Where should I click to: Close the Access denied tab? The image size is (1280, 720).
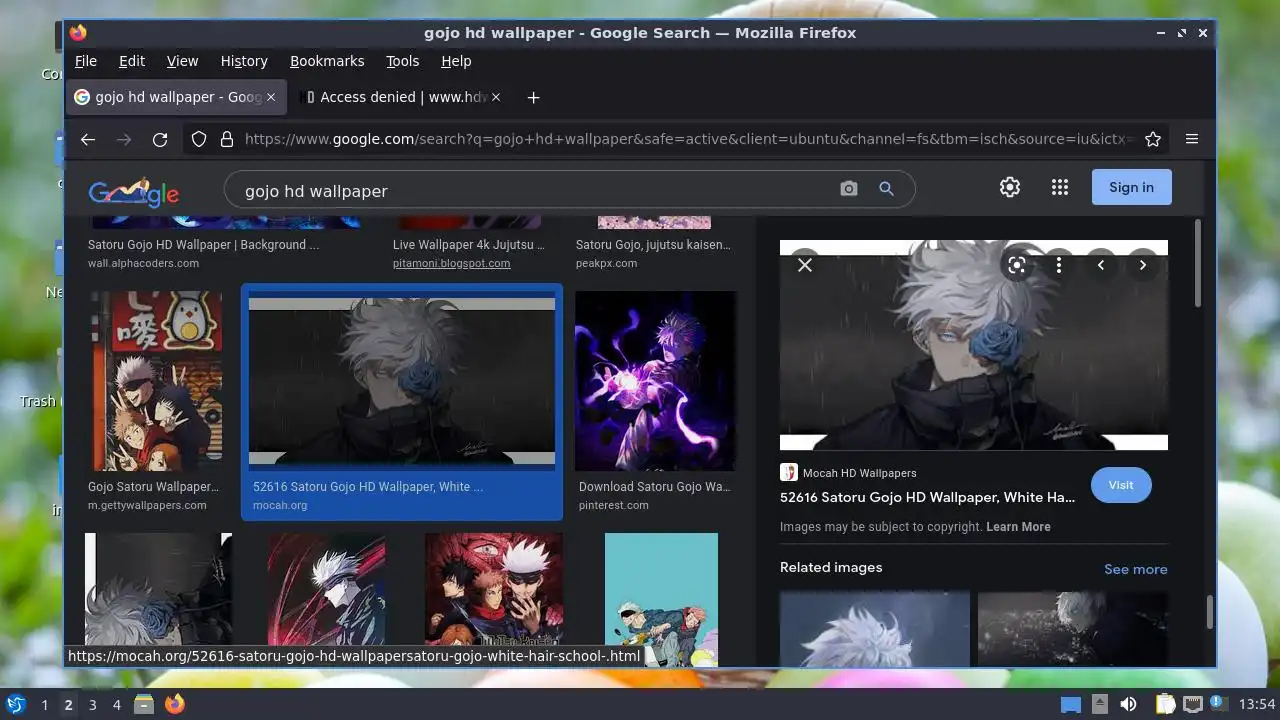pyautogui.click(x=496, y=97)
